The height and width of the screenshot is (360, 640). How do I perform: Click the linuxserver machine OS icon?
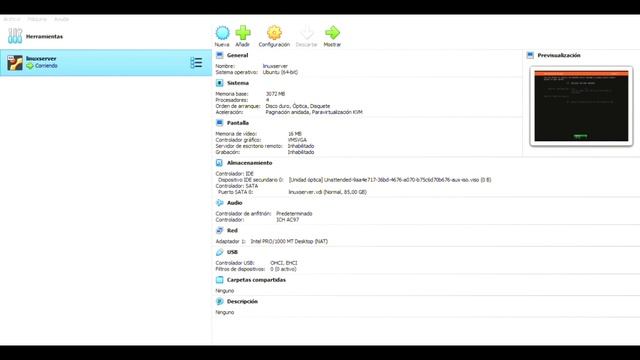click(x=15, y=62)
